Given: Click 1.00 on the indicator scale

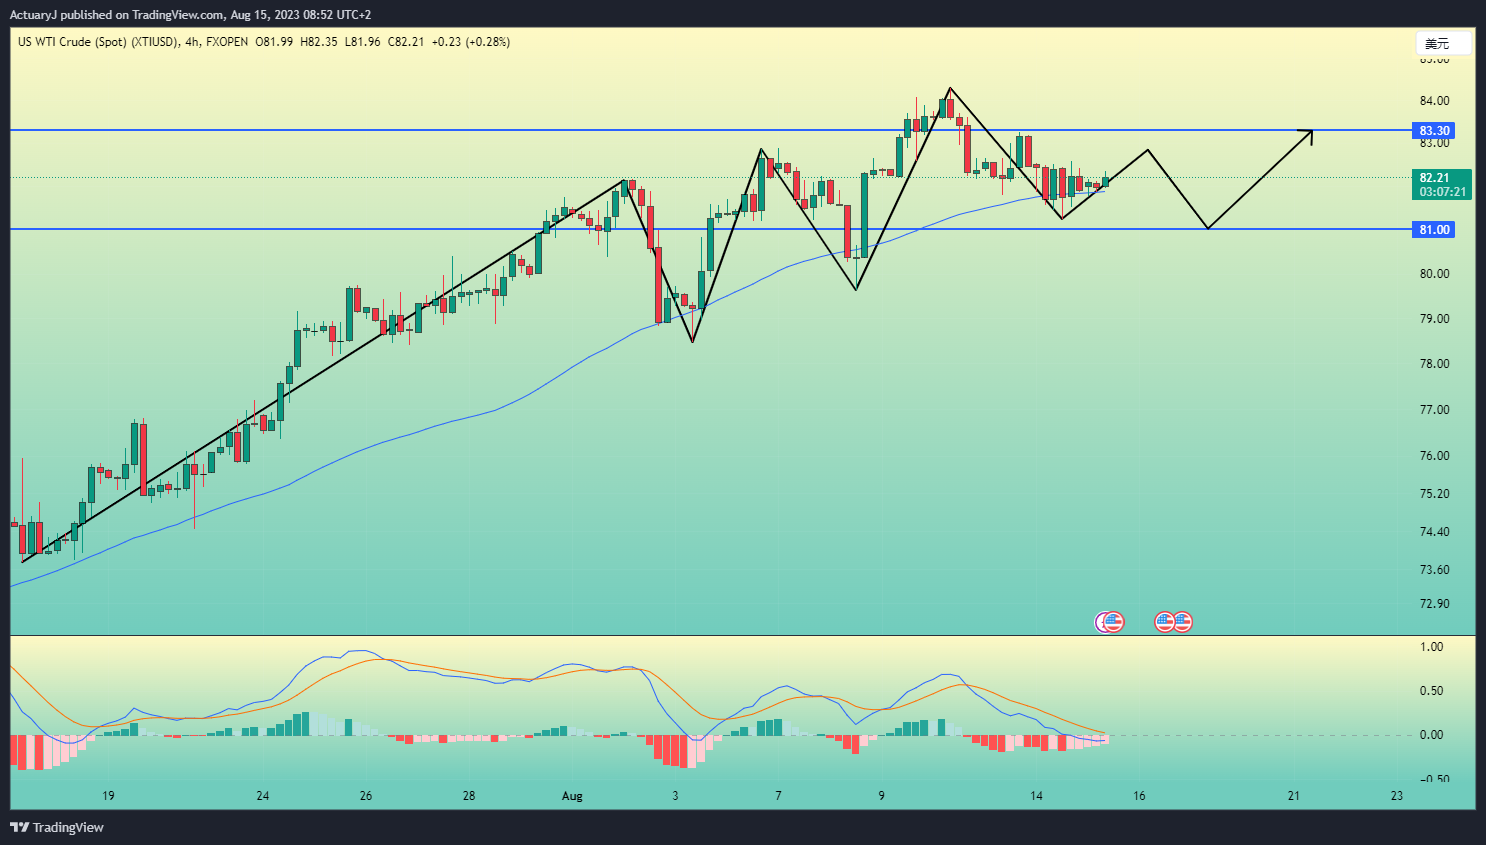Looking at the screenshot, I should coord(1432,647).
